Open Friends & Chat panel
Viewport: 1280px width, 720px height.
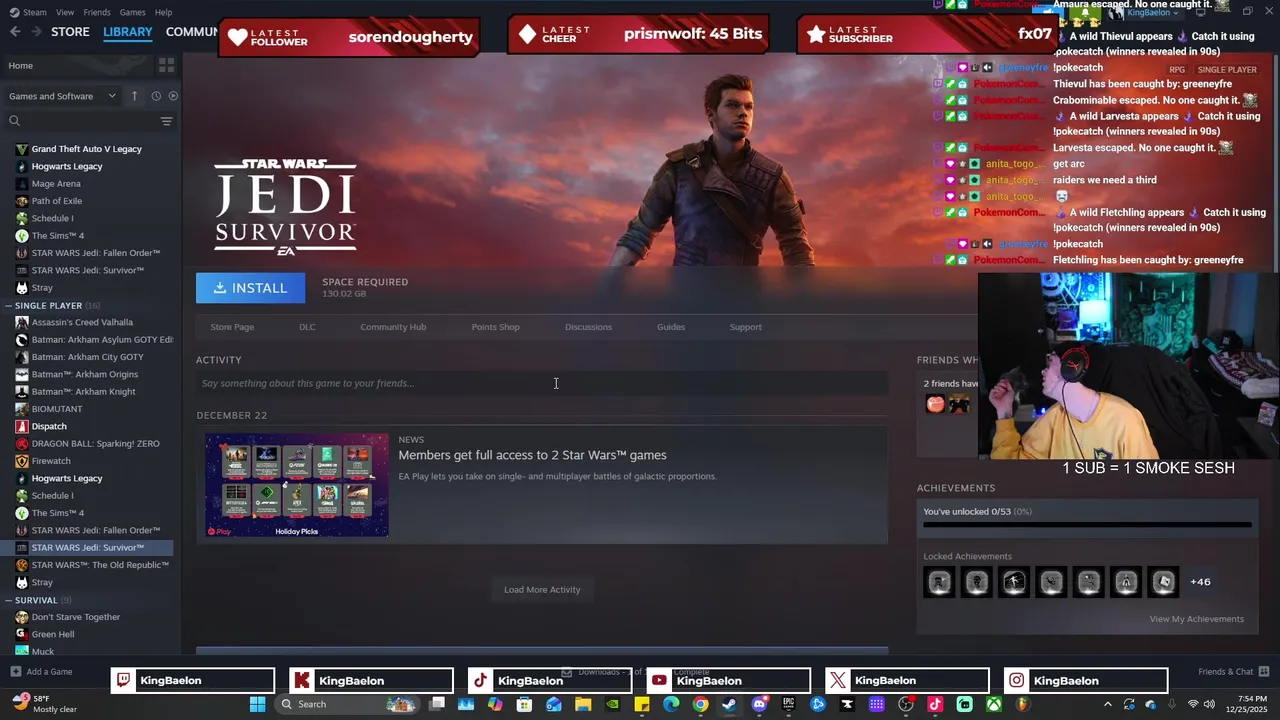pyautogui.click(x=1234, y=672)
